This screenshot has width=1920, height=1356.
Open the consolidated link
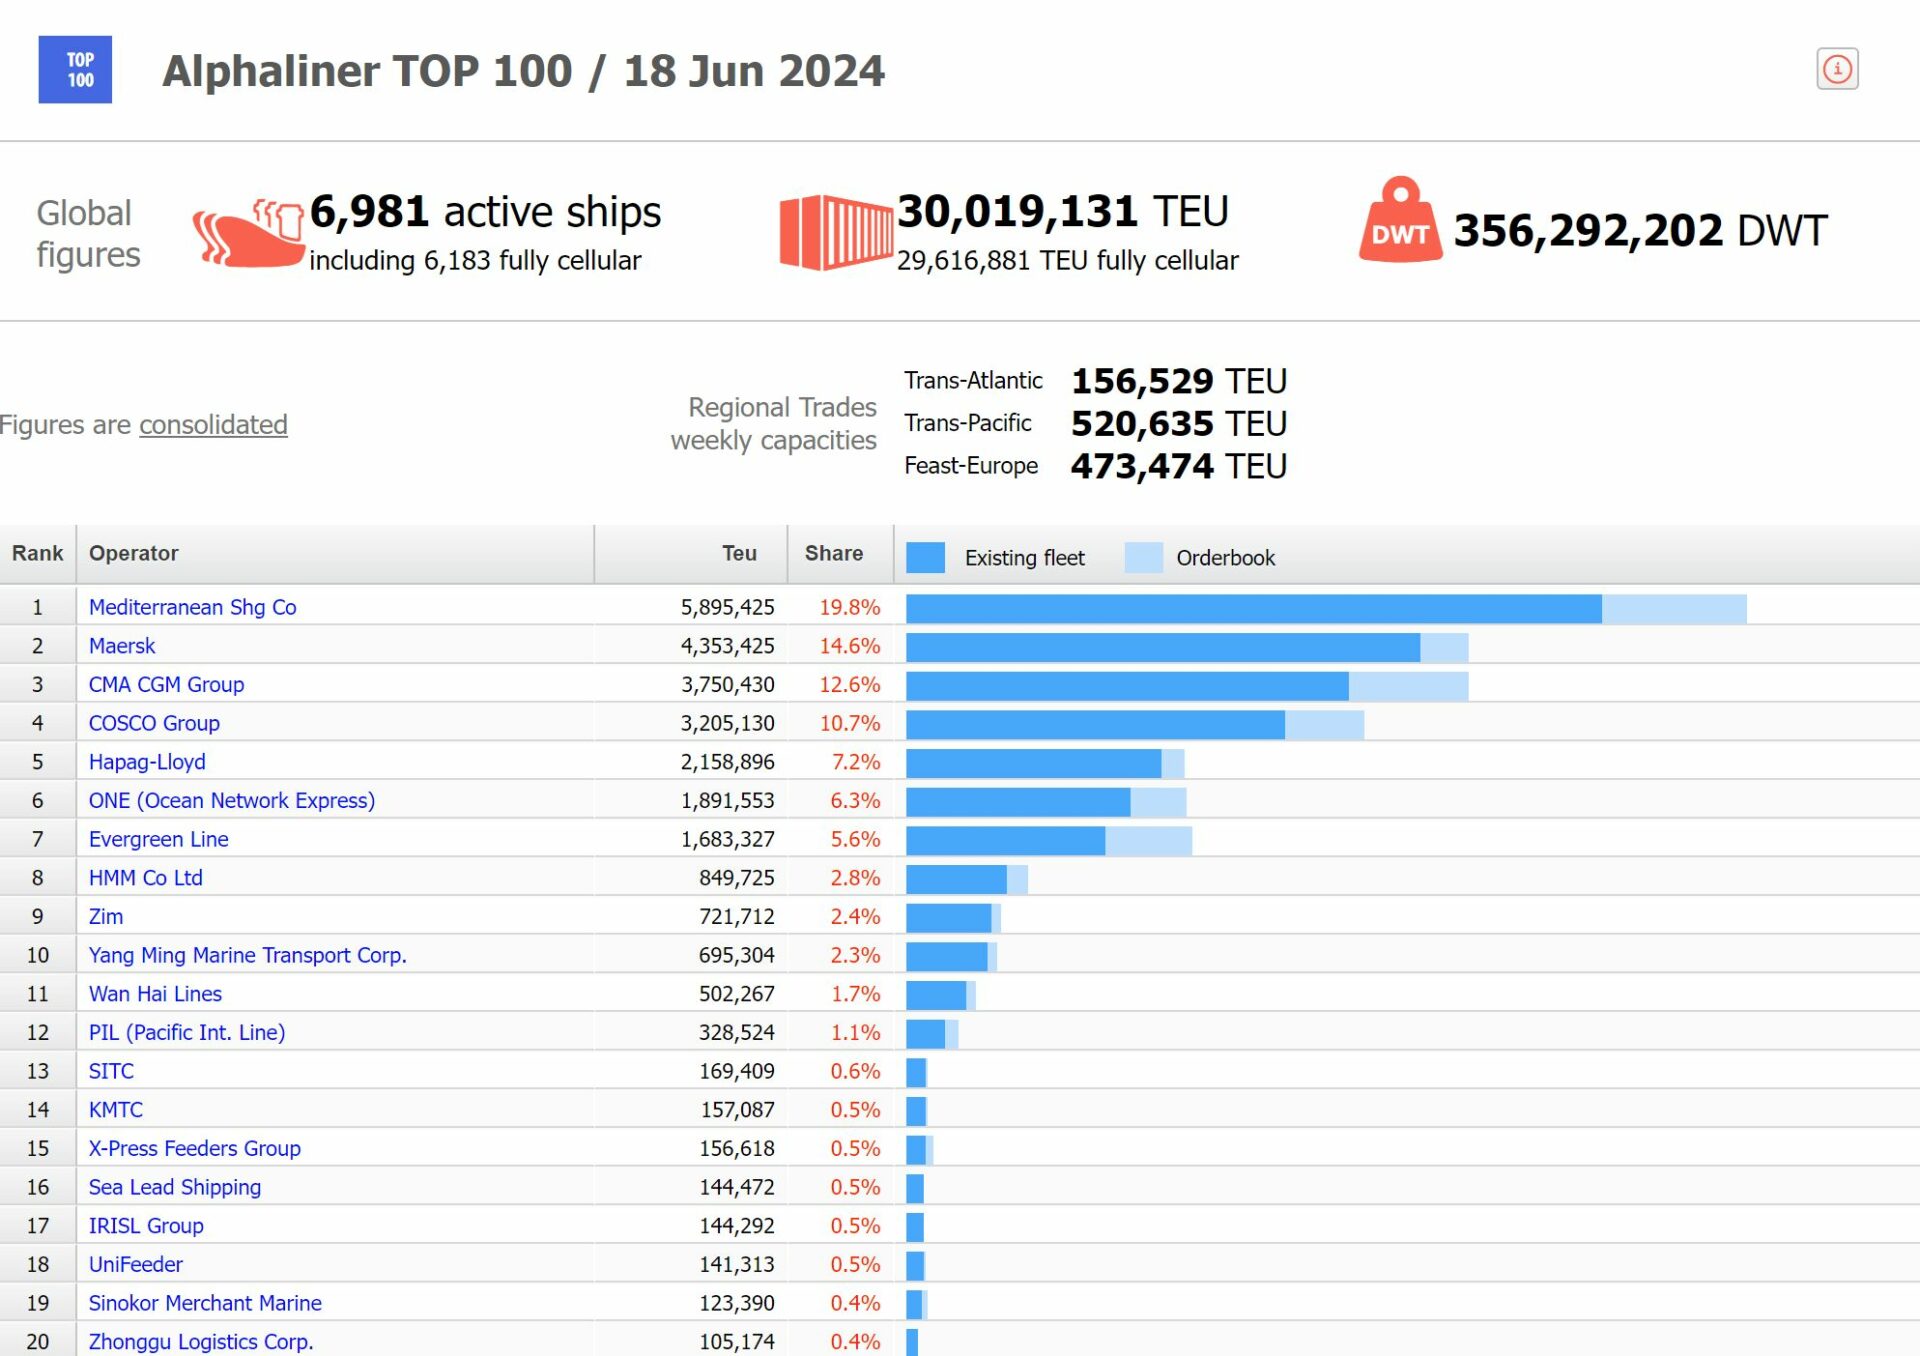[x=213, y=425]
